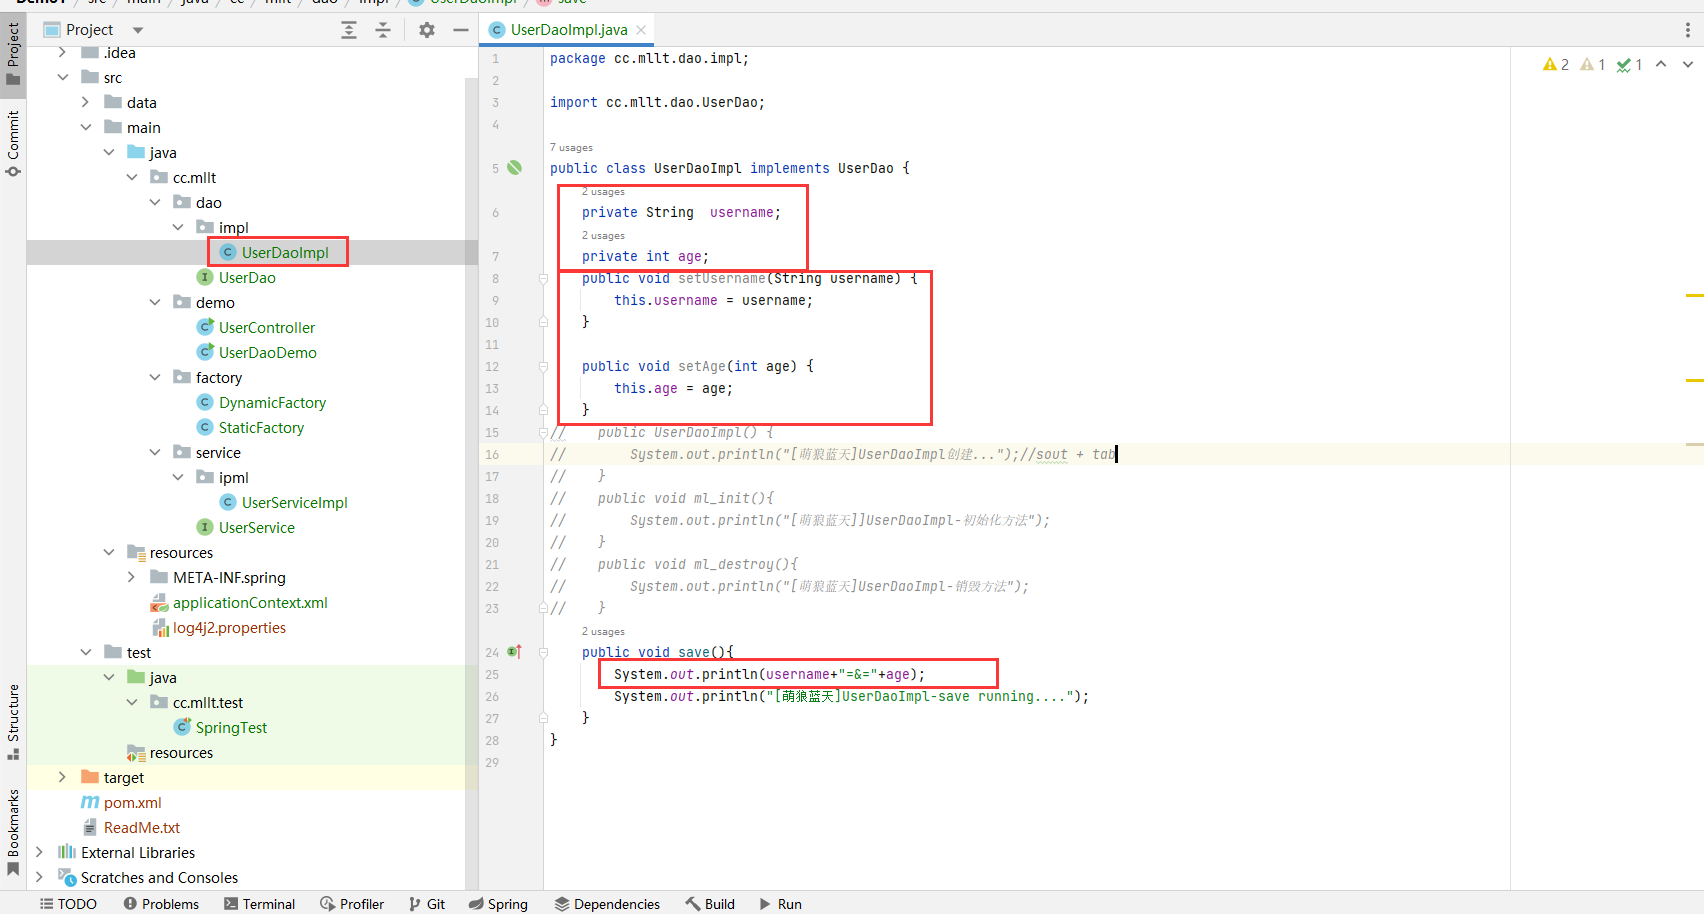The height and width of the screenshot is (914, 1704).
Task: Open the Terminal tool window
Action: (x=259, y=903)
